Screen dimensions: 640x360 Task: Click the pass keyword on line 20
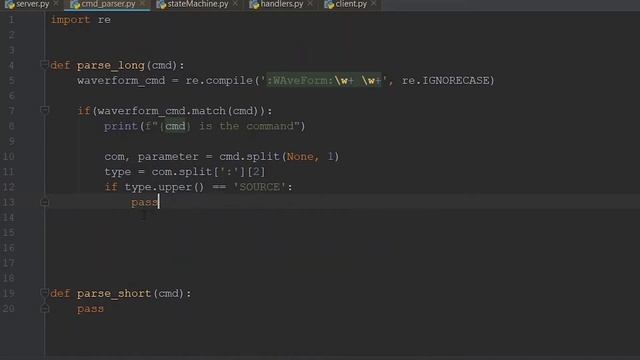90,309
